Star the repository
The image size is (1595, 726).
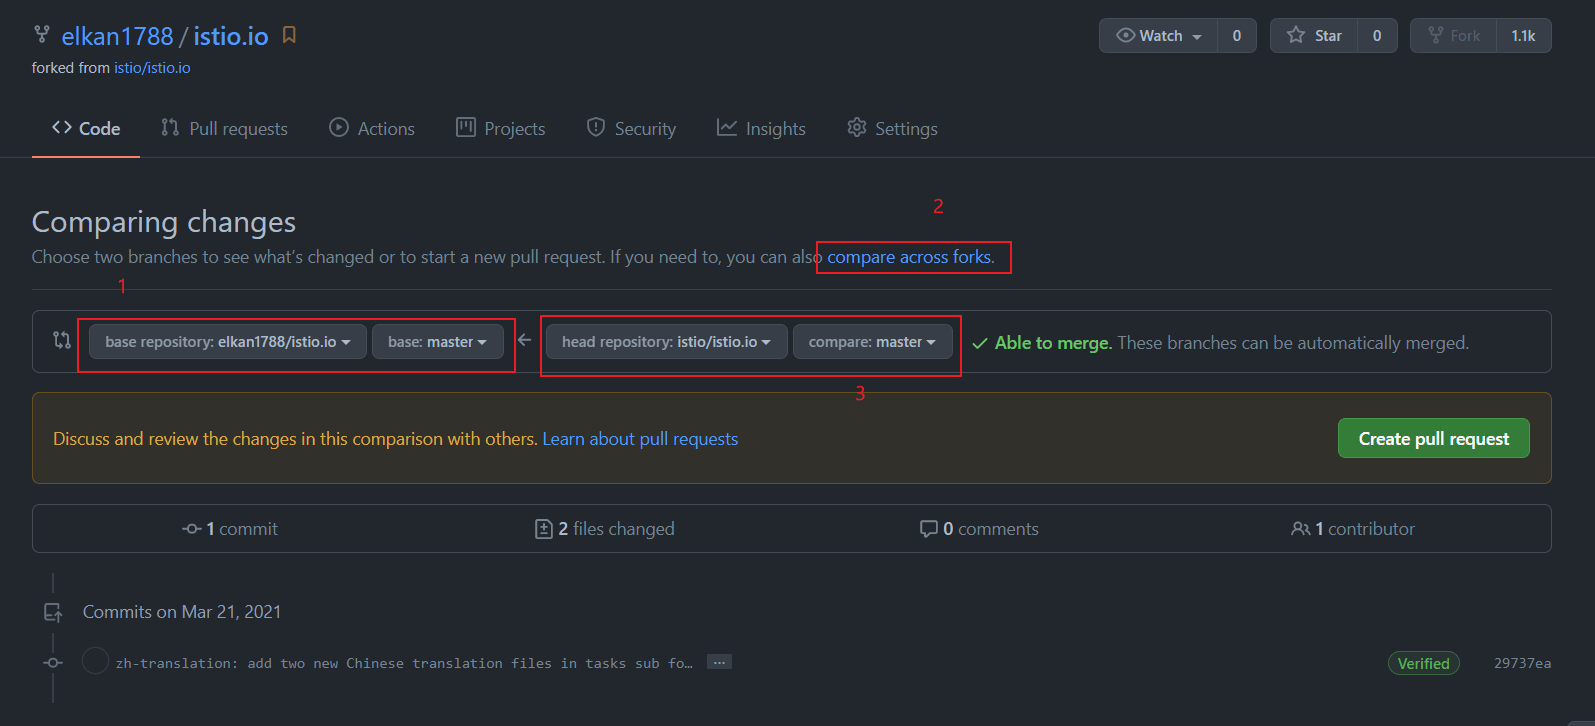(x=1314, y=35)
